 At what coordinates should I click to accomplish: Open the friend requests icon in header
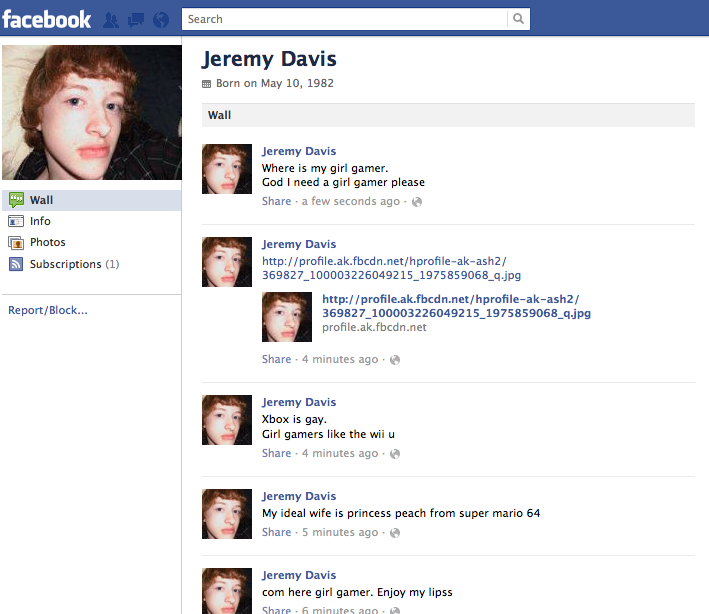[x=111, y=20]
